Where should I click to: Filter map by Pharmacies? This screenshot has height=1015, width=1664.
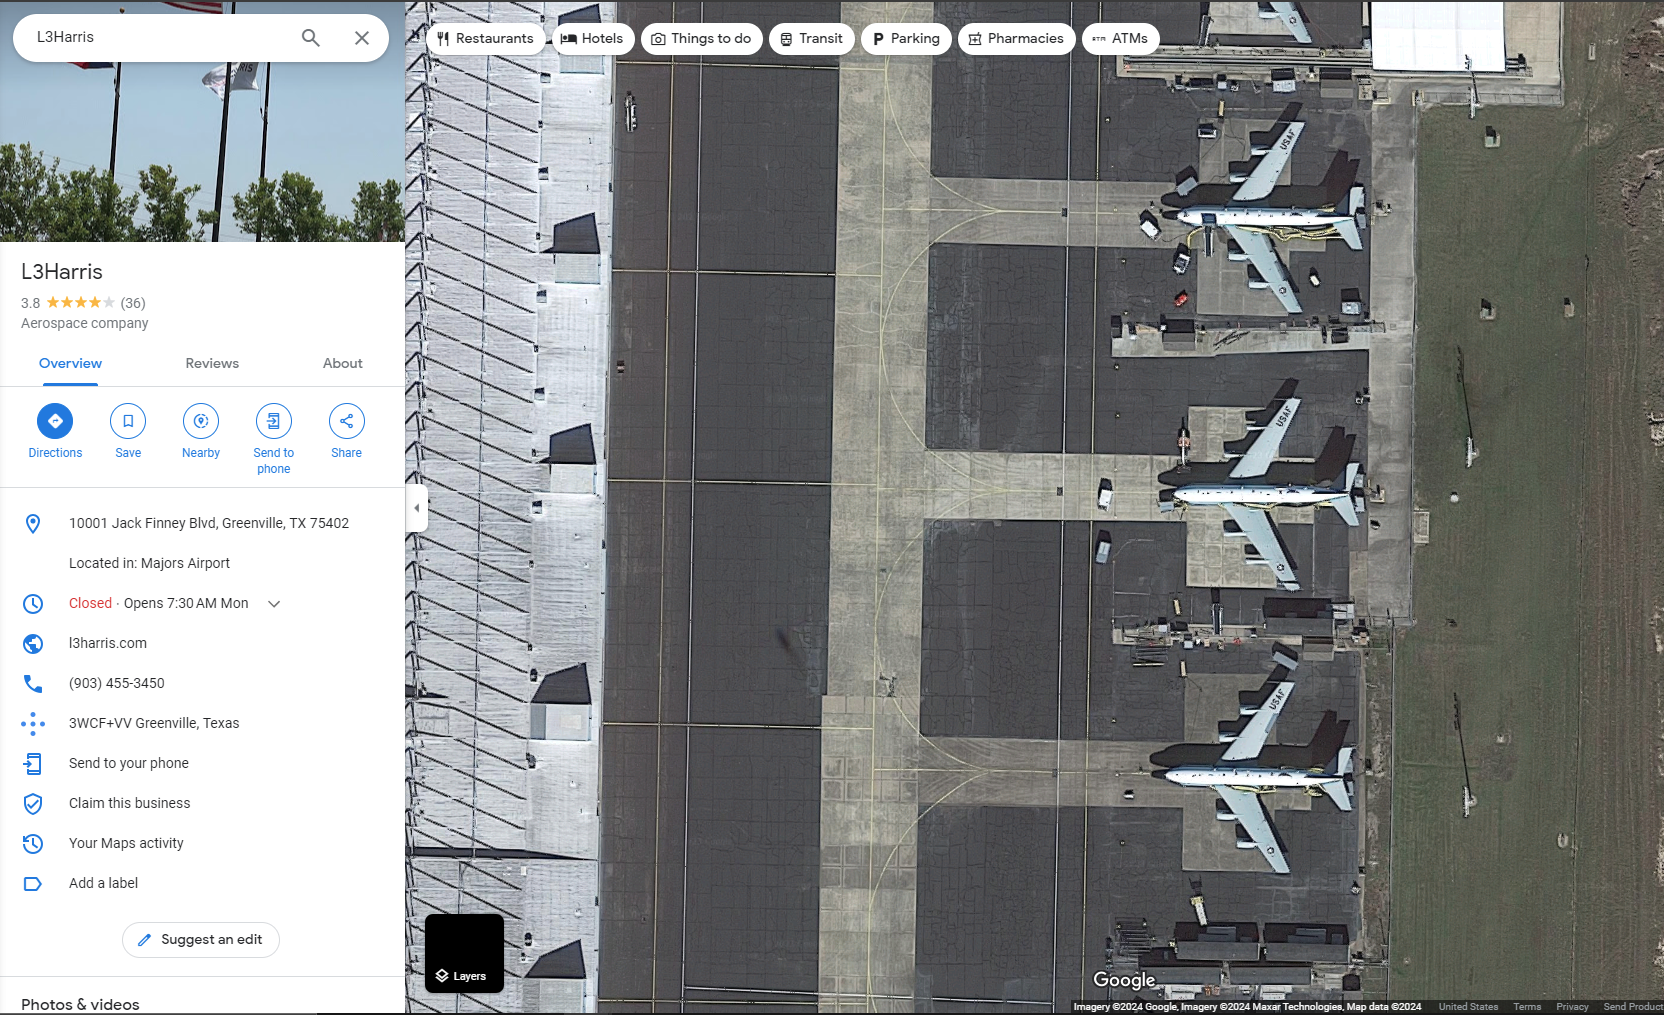1017,39
